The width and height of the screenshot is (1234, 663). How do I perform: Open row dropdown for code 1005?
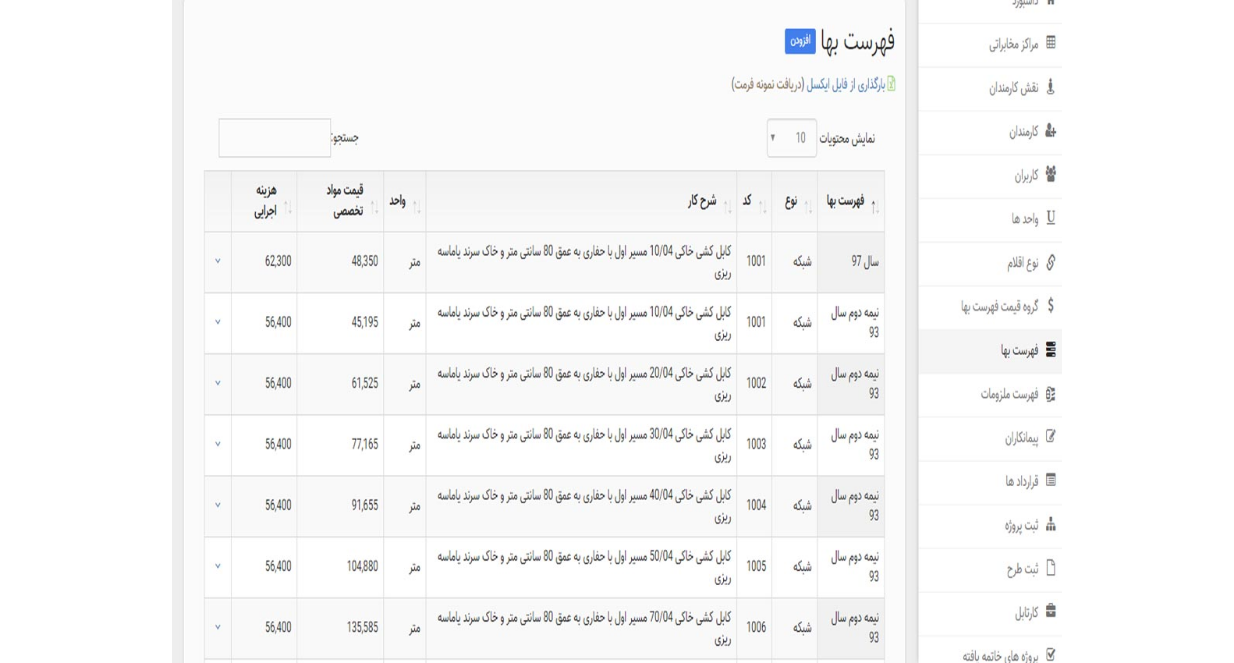[217, 566]
